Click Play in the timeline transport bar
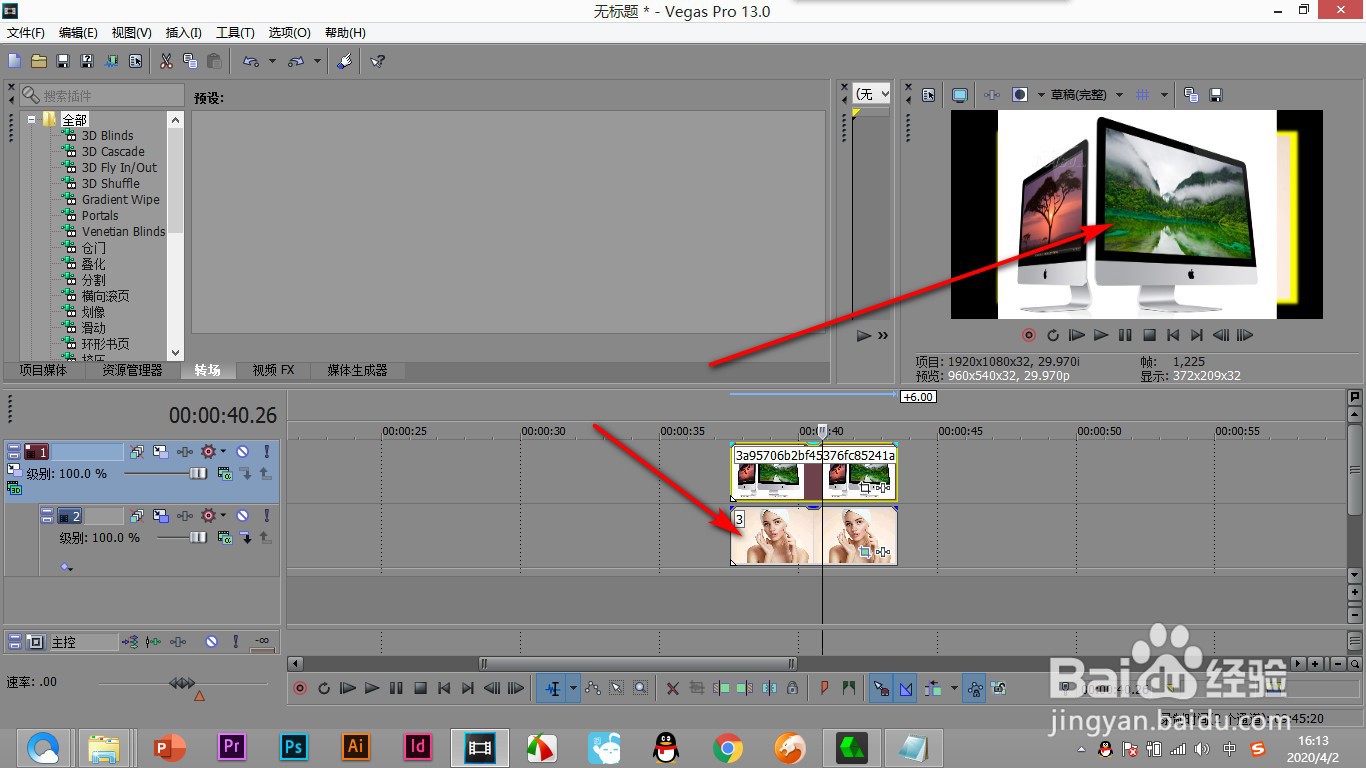The height and width of the screenshot is (768, 1366). [x=372, y=688]
